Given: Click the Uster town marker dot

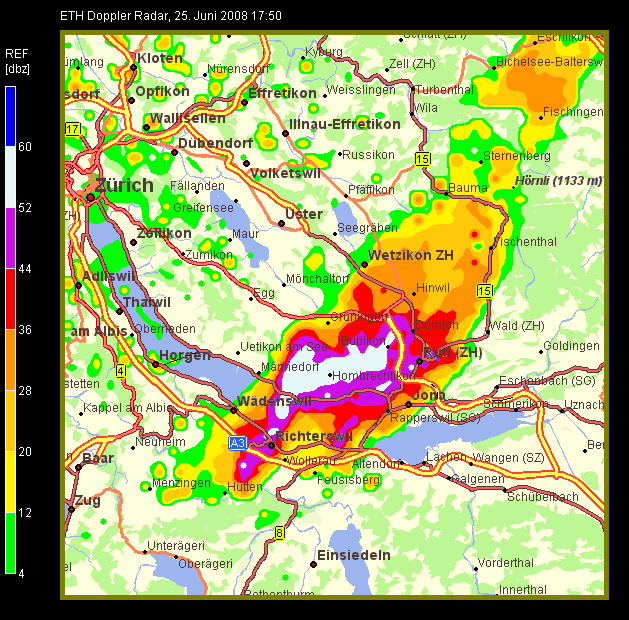Looking at the screenshot, I should click(282, 223).
